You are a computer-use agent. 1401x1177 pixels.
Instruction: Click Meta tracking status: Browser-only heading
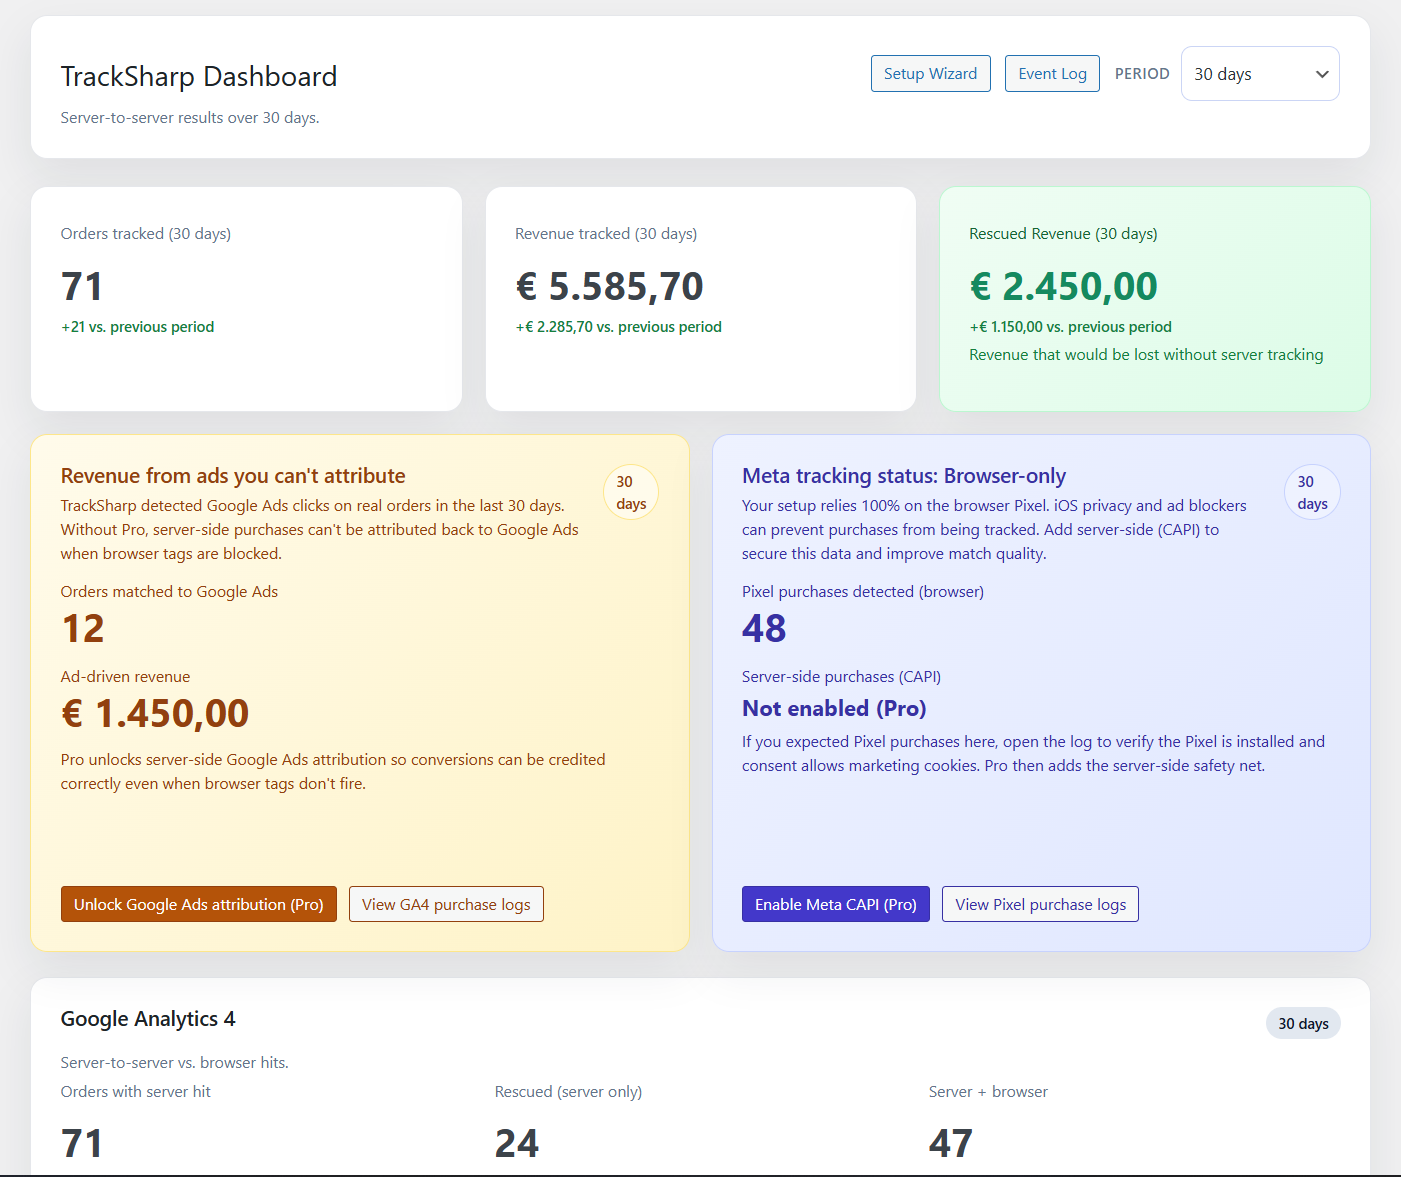point(904,476)
